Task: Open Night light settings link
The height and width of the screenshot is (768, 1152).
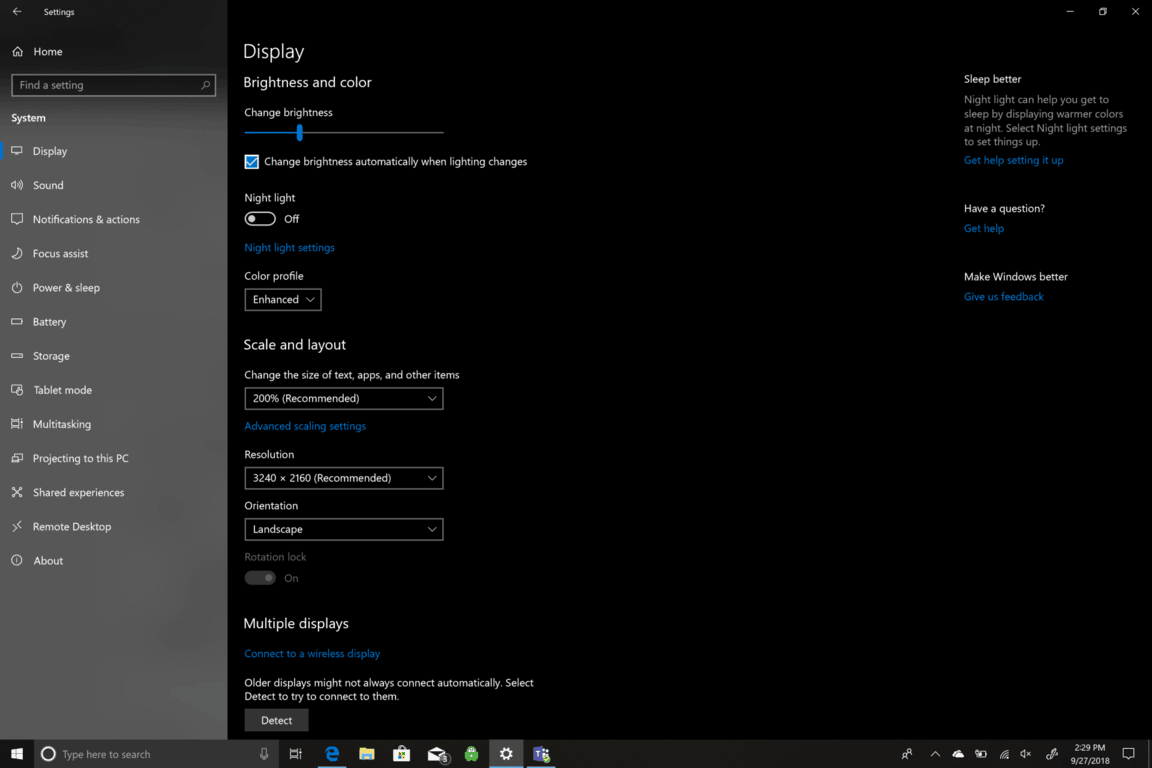Action: point(289,247)
